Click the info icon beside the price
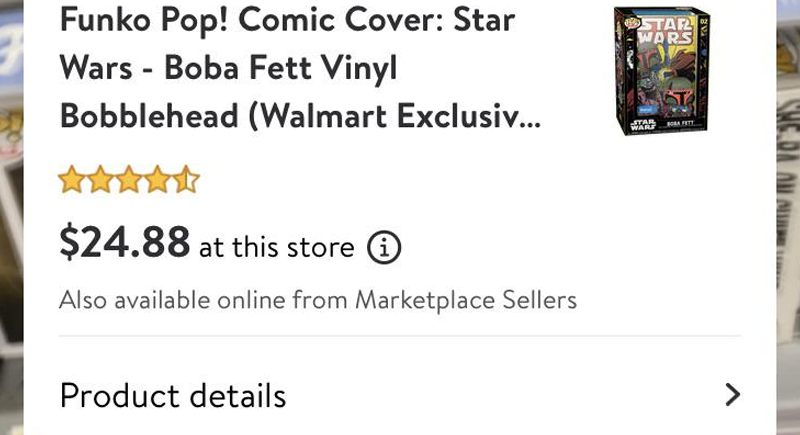800x435 pixels. click(385, 247)
